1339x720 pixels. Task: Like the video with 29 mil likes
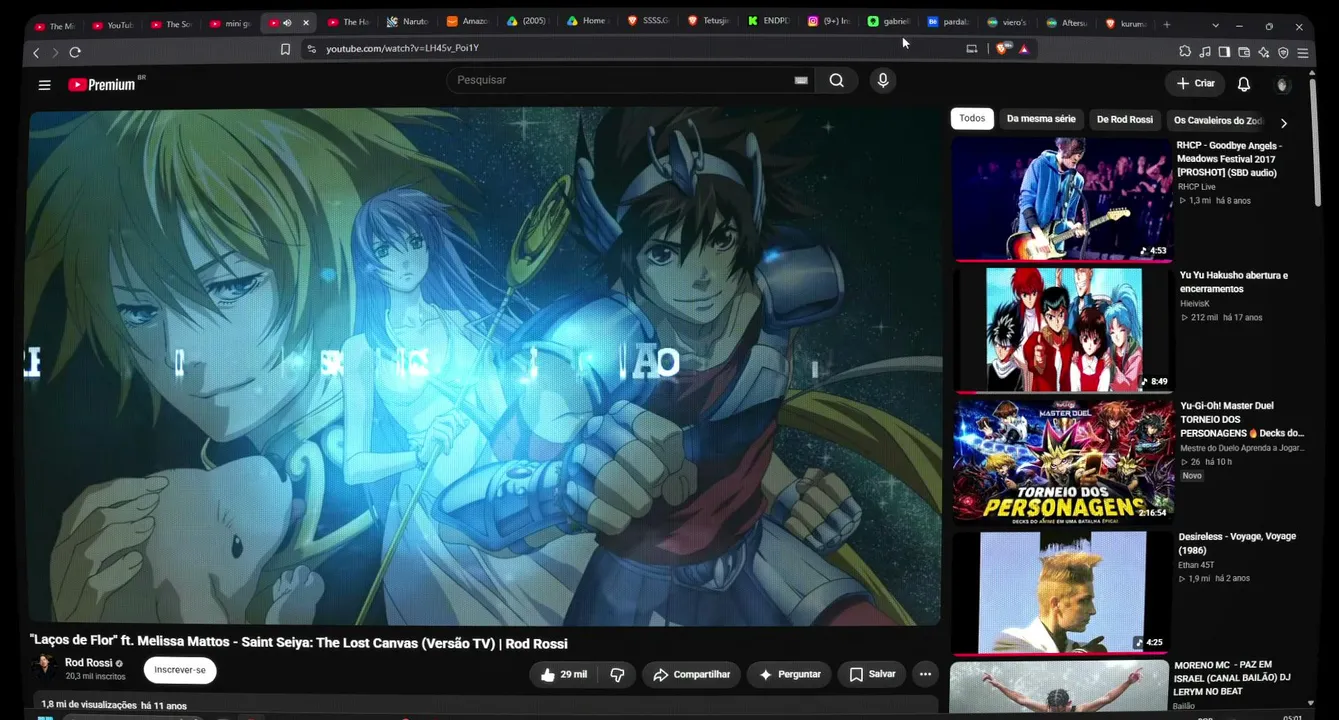point(563,675)
